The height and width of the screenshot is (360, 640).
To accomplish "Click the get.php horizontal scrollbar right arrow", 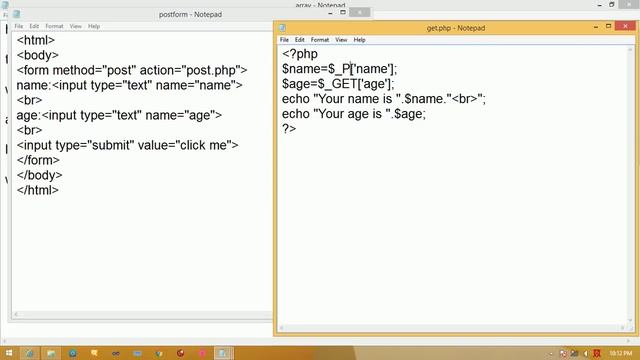I will point(623,328).
